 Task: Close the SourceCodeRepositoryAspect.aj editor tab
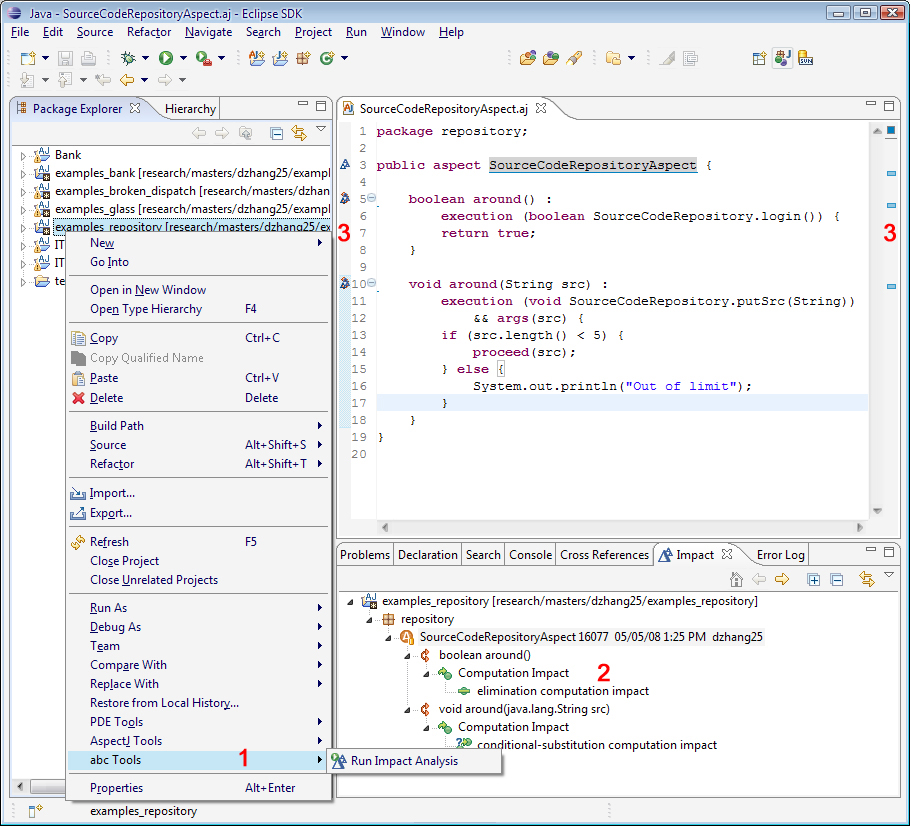(541, 108)
